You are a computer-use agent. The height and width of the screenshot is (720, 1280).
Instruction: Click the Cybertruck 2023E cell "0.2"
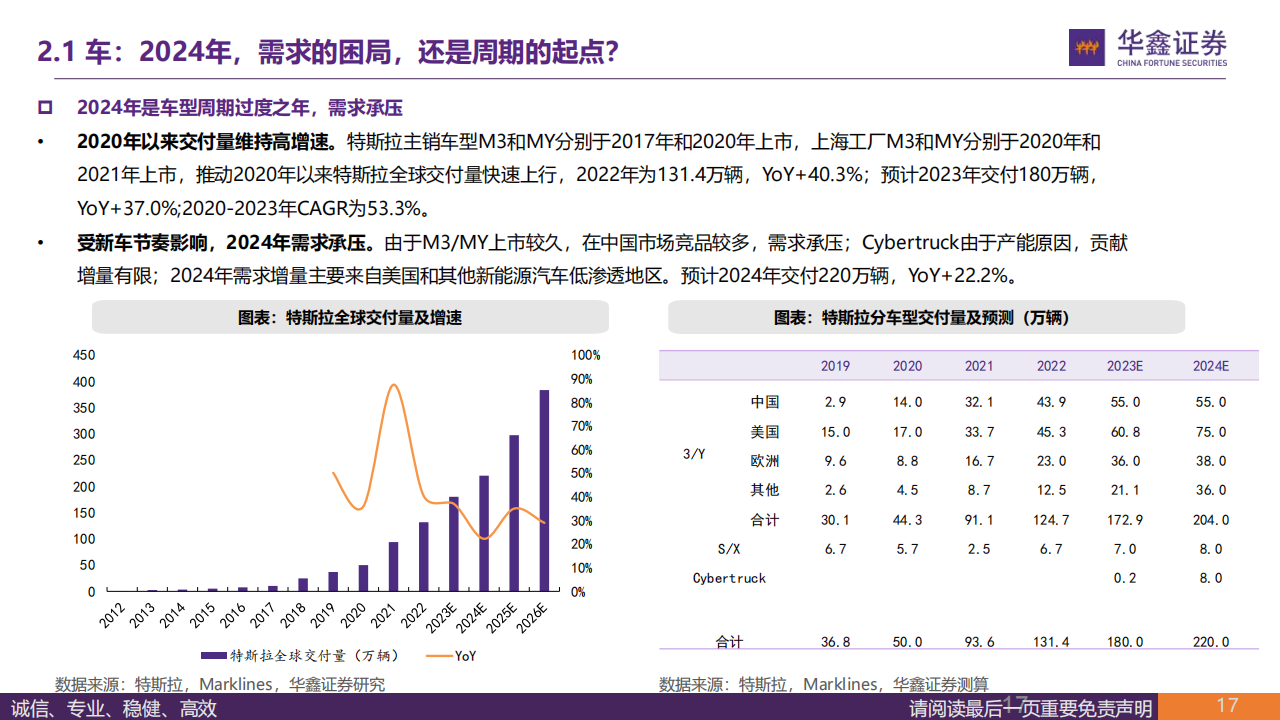pyautogui.click(x=1125, y=578)
